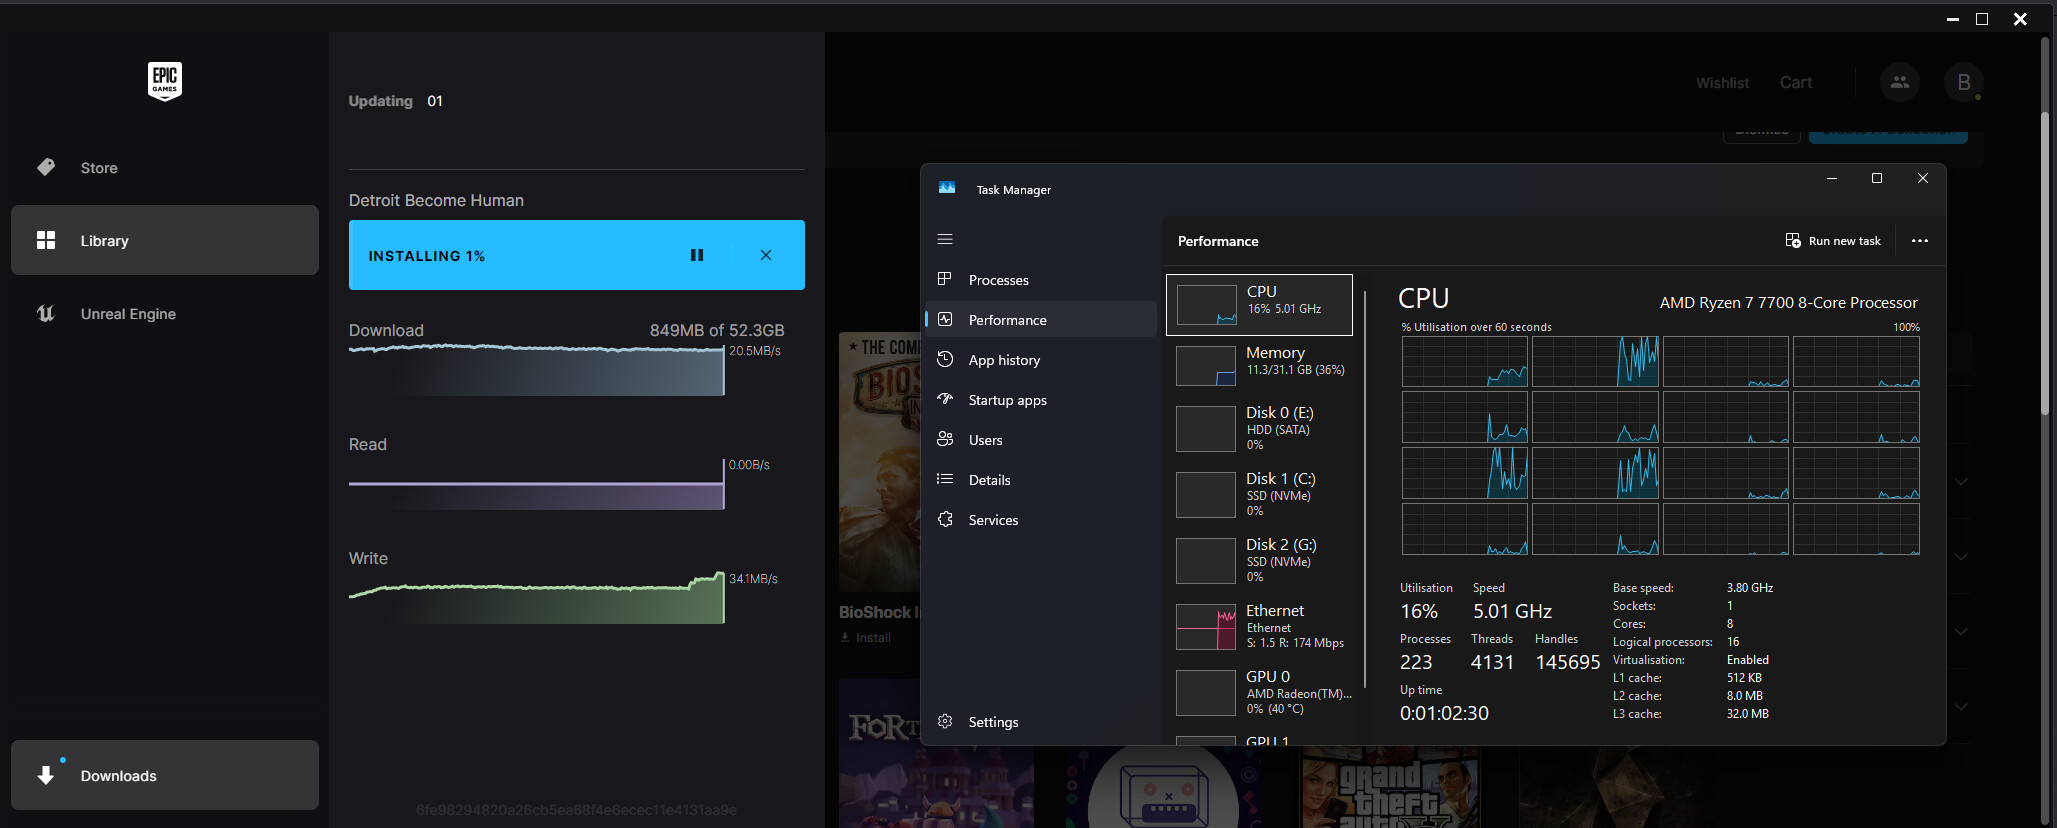2057x828 pixels.
Task: Open the Users page
Action: click(x=1041, y=439)
